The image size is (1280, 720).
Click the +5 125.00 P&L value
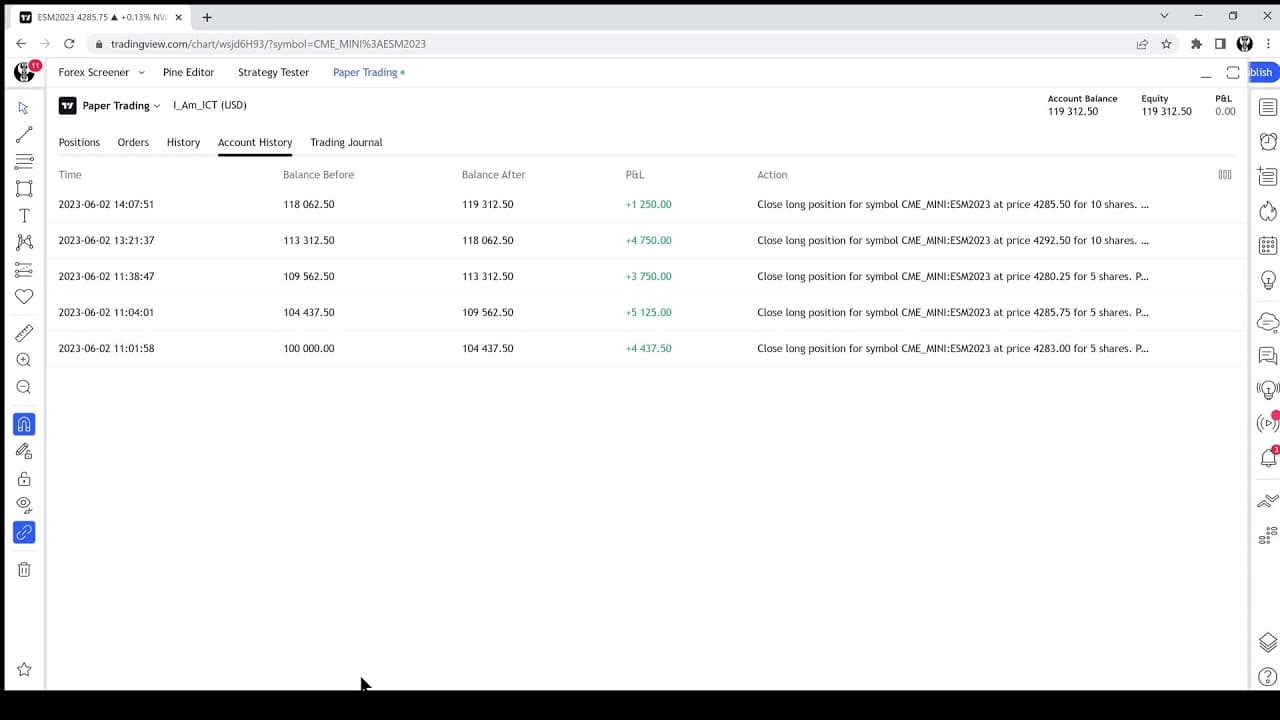click(648, 312)
